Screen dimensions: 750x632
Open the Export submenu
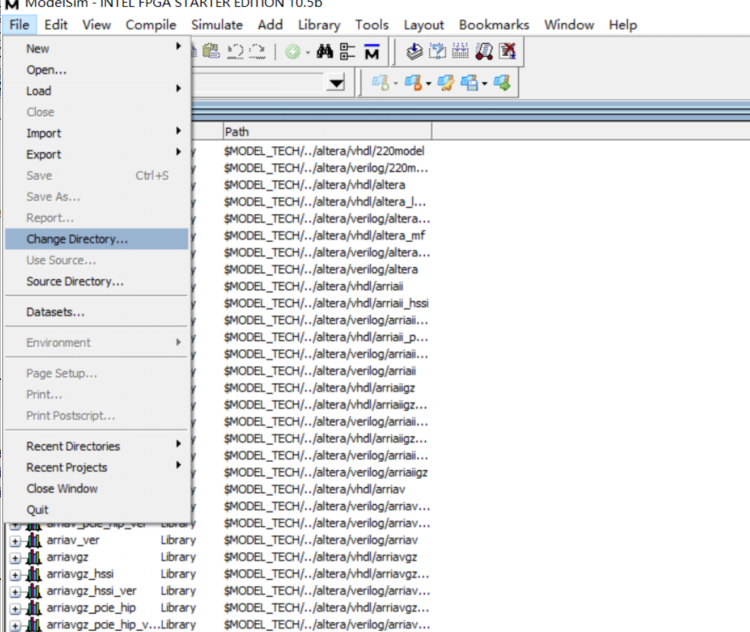click(97, 154)
